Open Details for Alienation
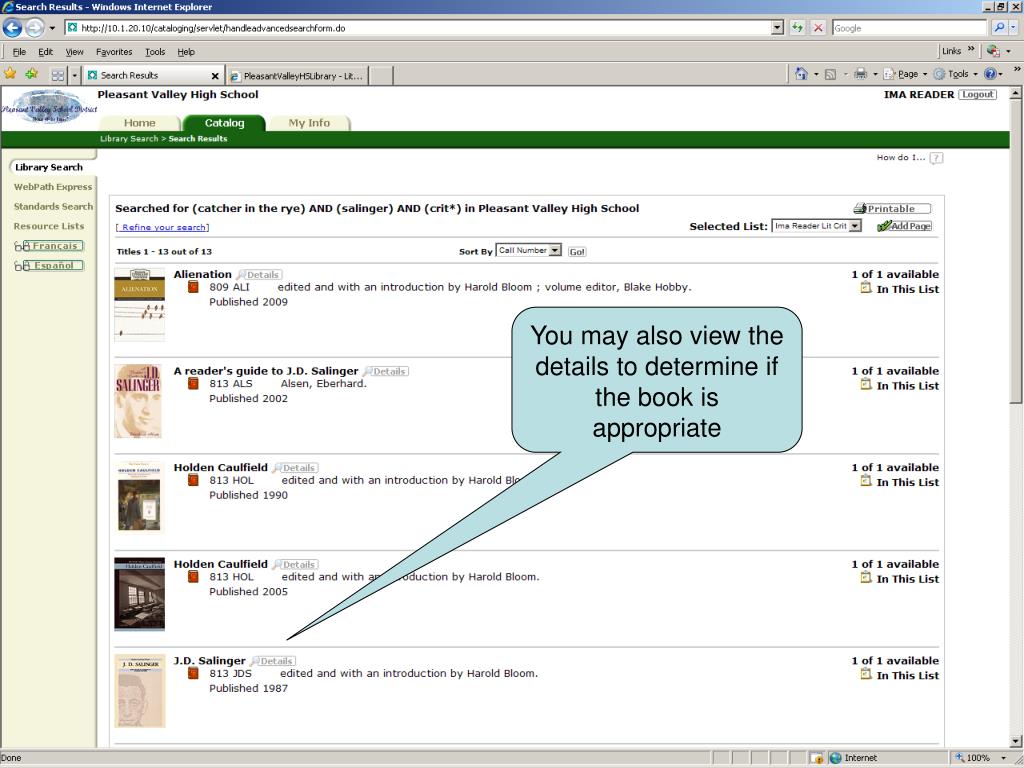This screenshot has width=1024, height=768. coord(259,275)
